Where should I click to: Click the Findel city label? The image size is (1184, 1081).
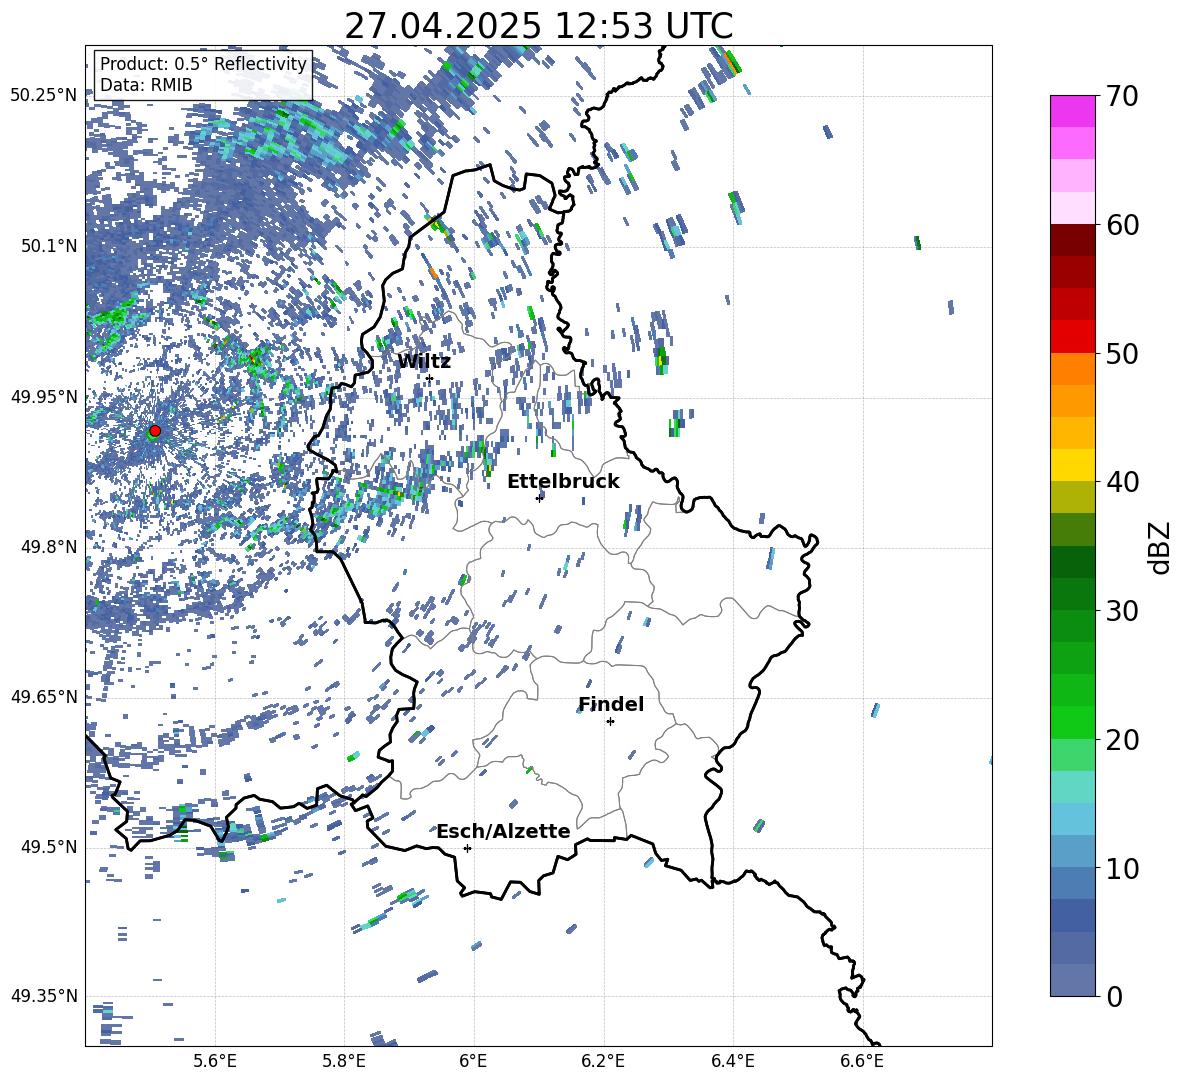coord(611,704)
